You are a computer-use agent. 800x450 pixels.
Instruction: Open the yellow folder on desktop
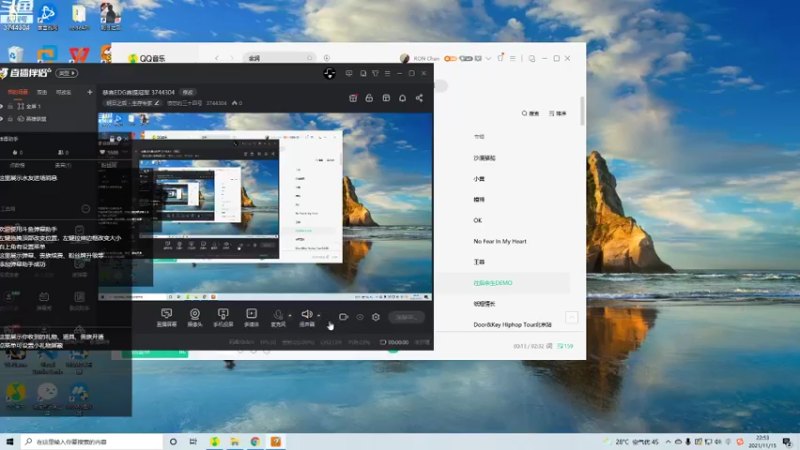[79, 16]
